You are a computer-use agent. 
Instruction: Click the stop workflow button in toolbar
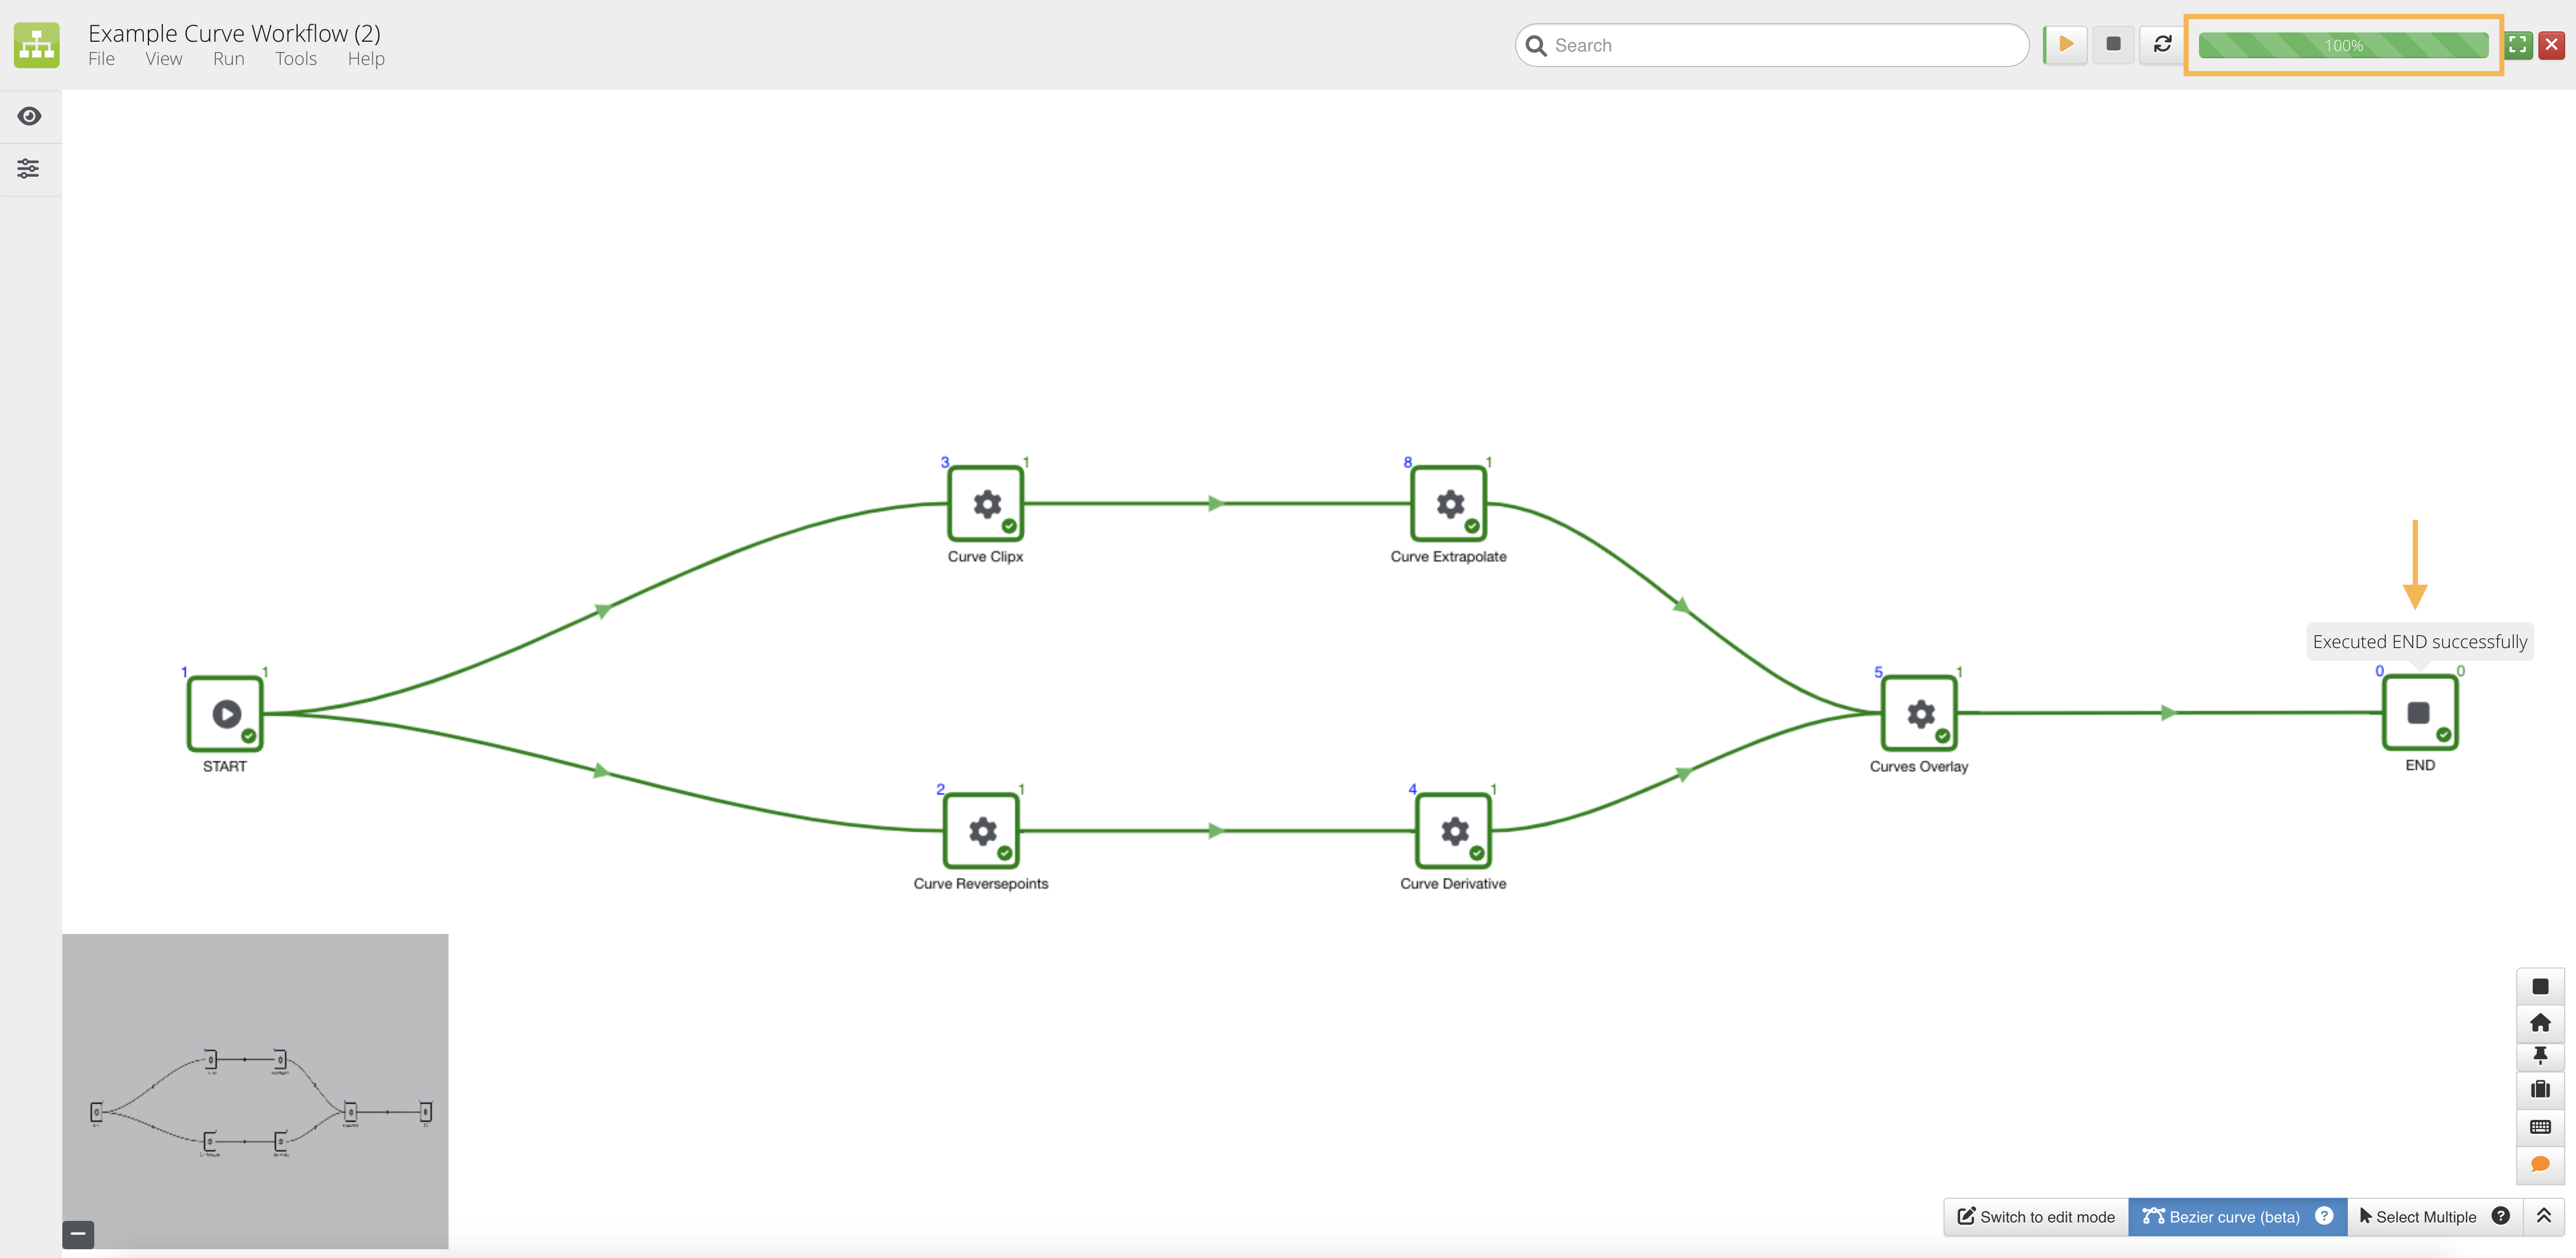point(2113,45)
